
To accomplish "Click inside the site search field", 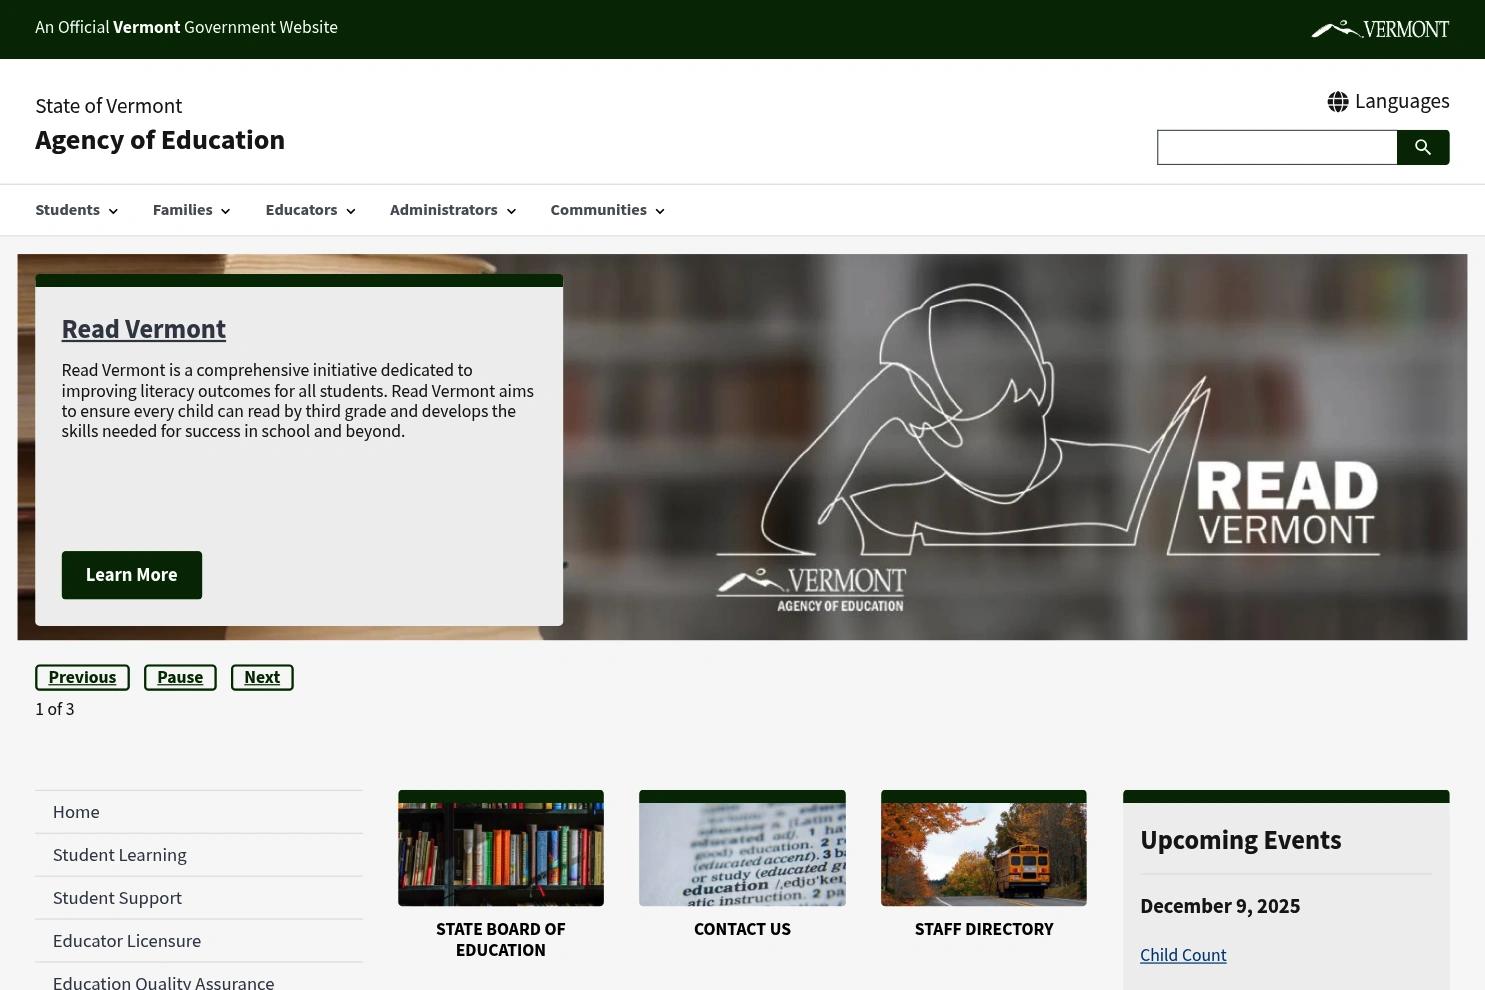I will tap(1277, 147).
